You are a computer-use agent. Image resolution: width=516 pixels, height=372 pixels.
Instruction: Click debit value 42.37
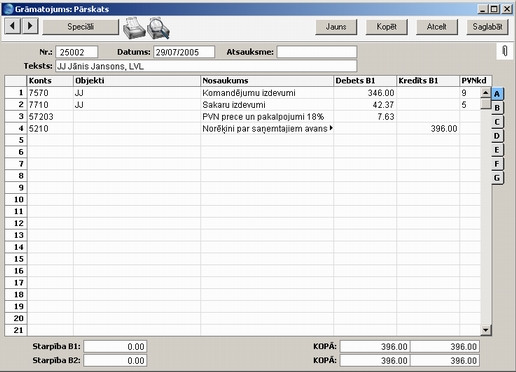click(365, 105)
